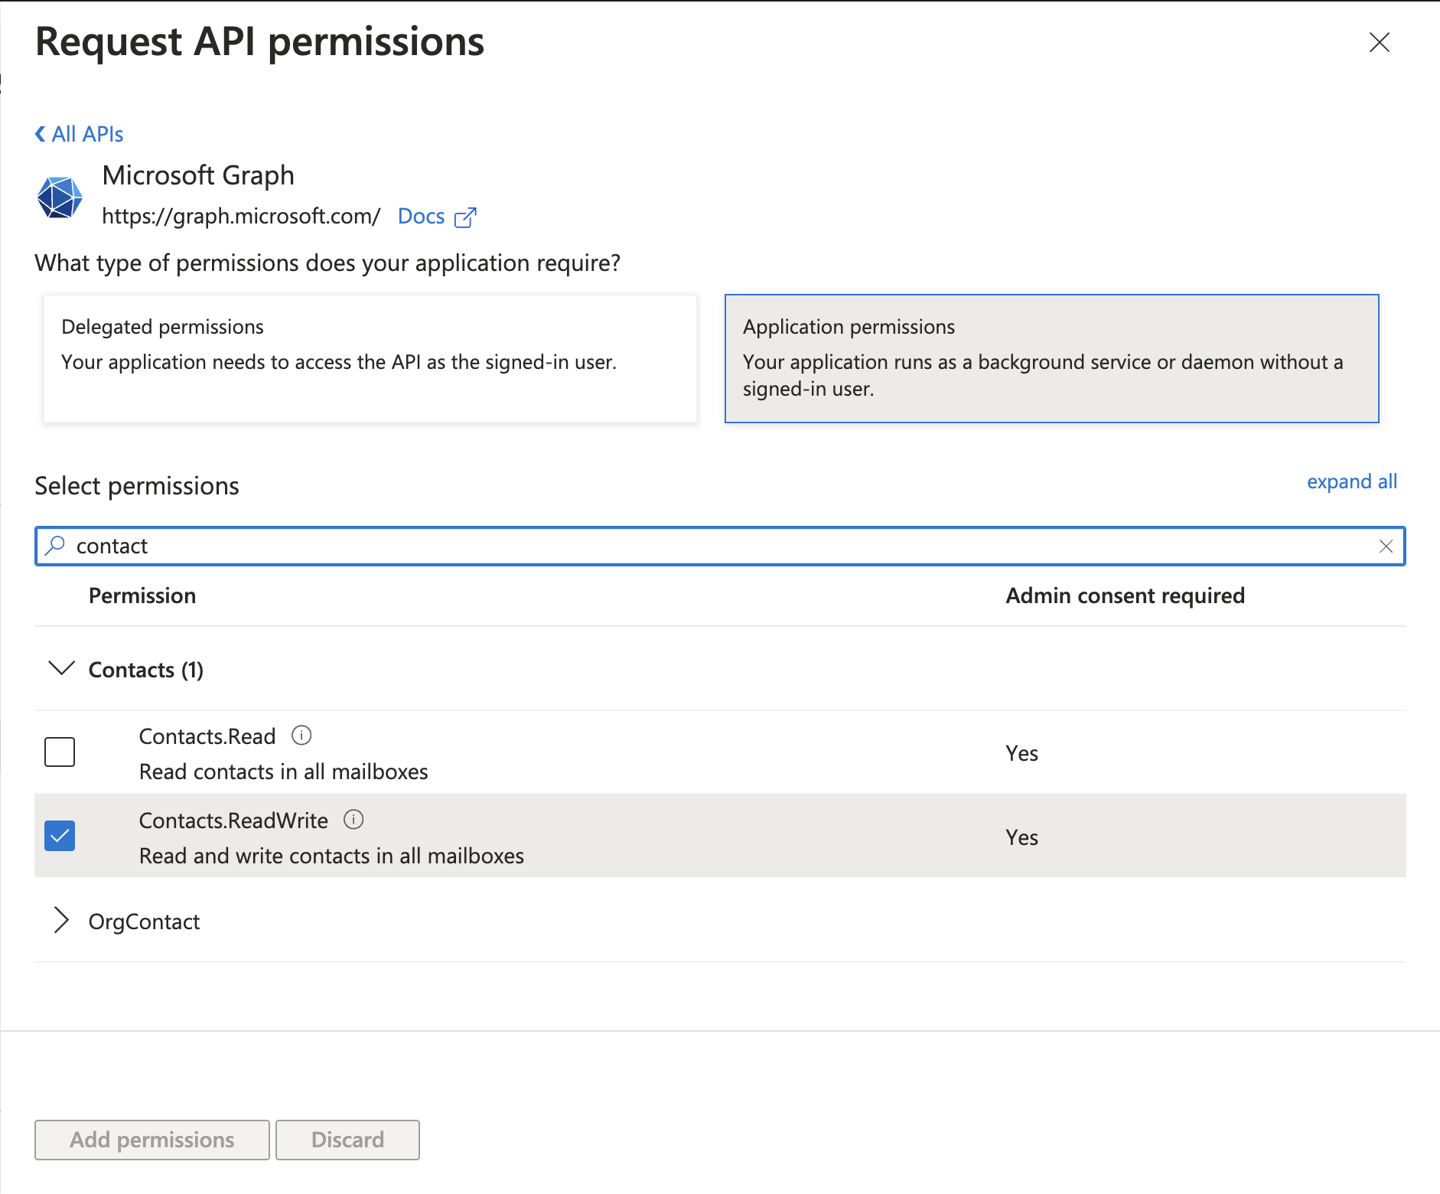Focus the permissions search field containing 'contact'
Screen dimensions: 1440x1194
click(720, 546)
